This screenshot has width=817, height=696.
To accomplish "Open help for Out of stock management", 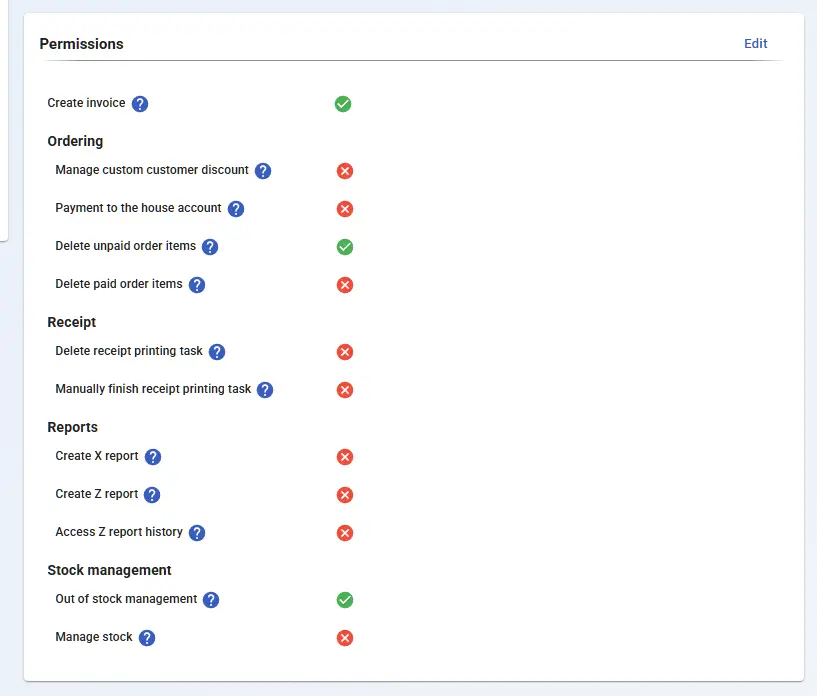I will [x=211, y=600].
